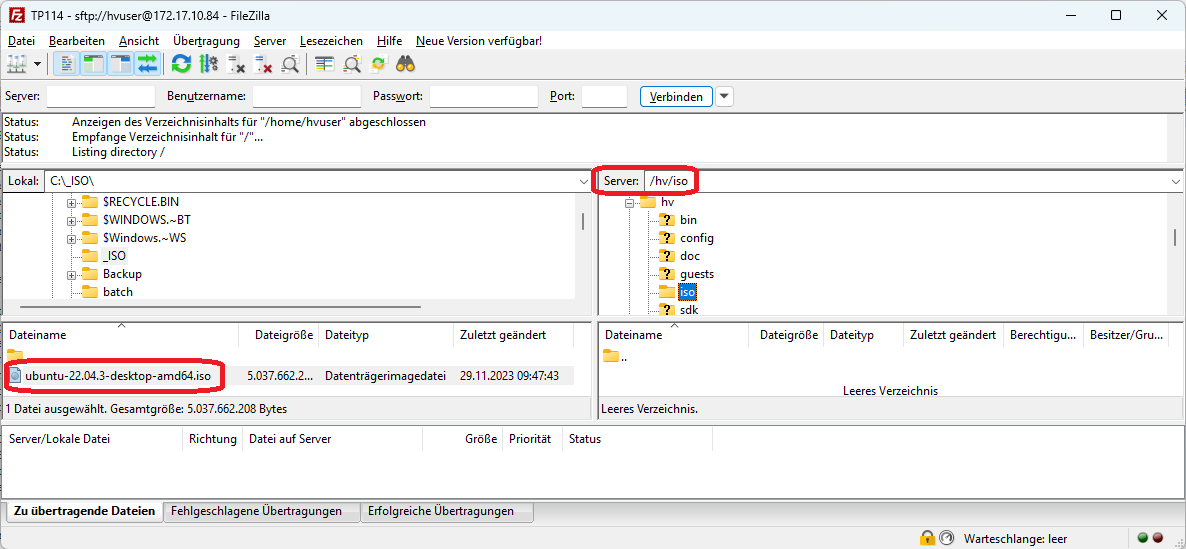Expand the $RECYCLE.BIN folder
This screenshot has width=1186, height=549.
tap(72, 202)
